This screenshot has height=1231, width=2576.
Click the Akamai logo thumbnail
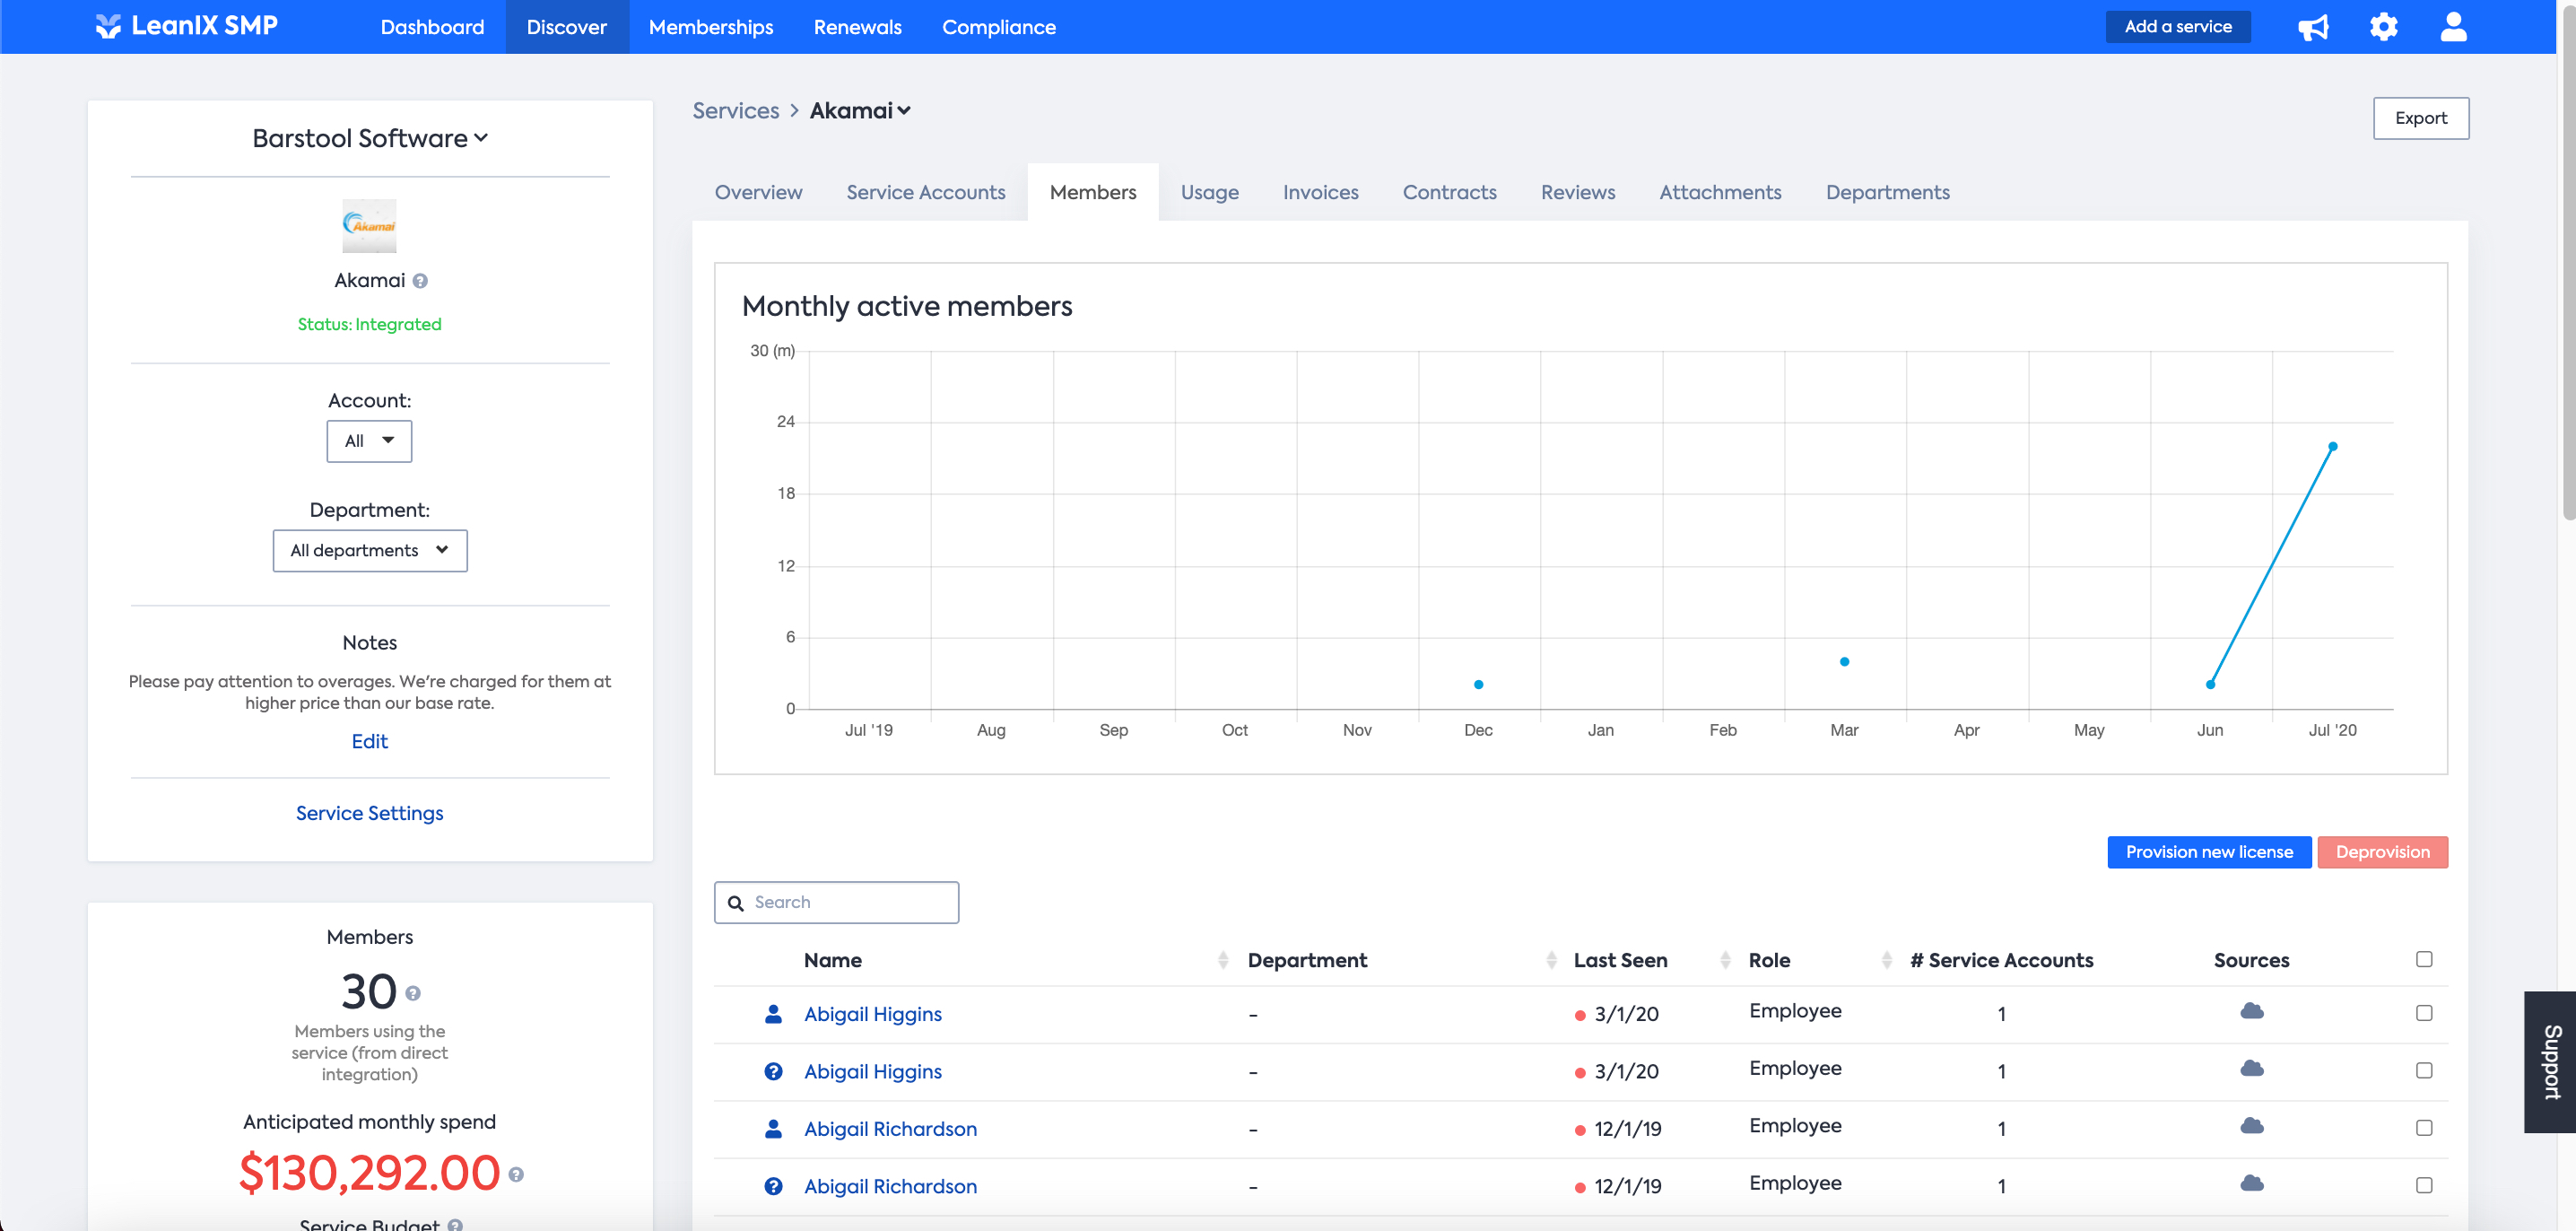(369, 225)
